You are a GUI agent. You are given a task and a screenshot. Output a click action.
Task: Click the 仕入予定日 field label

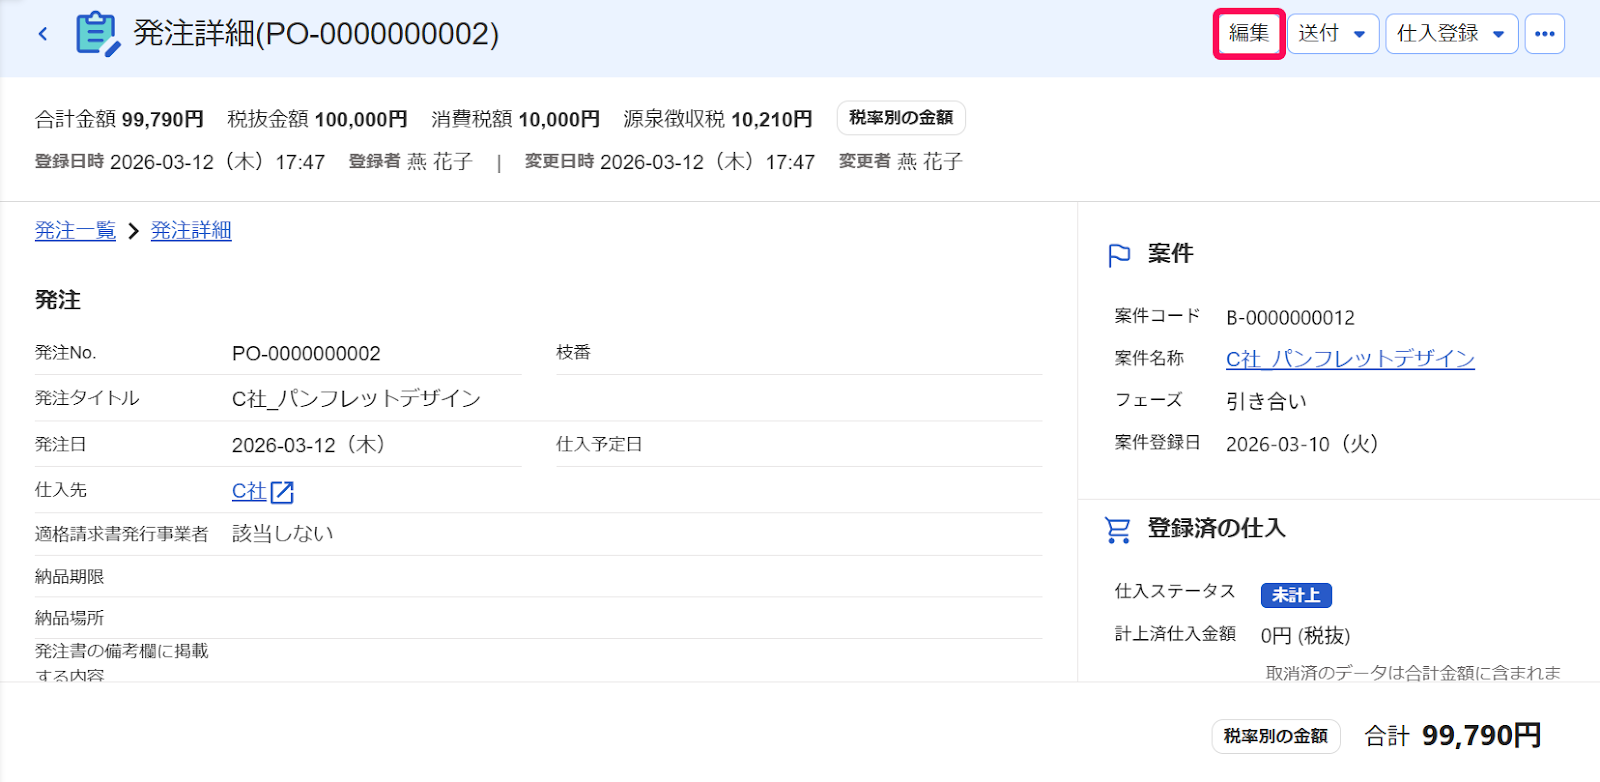(599, 444)
